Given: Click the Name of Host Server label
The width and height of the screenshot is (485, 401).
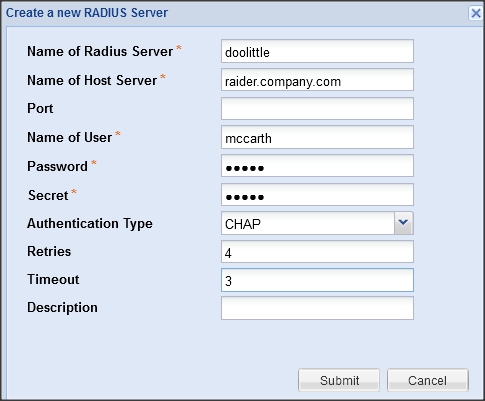Looking at the screenshot, I should coord(92,80).
